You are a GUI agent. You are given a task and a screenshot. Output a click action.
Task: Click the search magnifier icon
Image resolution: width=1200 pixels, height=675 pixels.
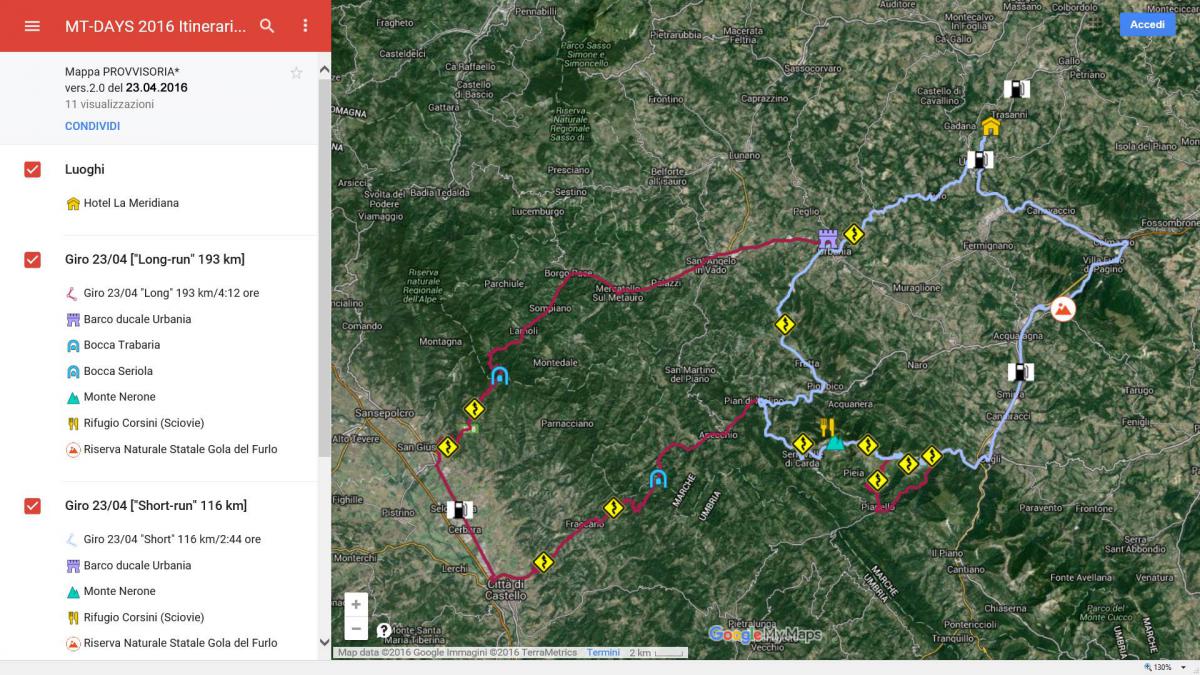(x=267, y=26)
